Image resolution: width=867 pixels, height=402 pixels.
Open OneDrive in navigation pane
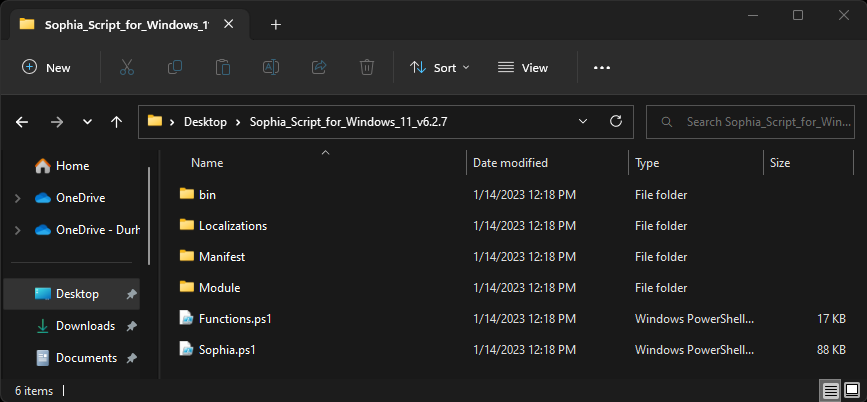coord(70,198)
